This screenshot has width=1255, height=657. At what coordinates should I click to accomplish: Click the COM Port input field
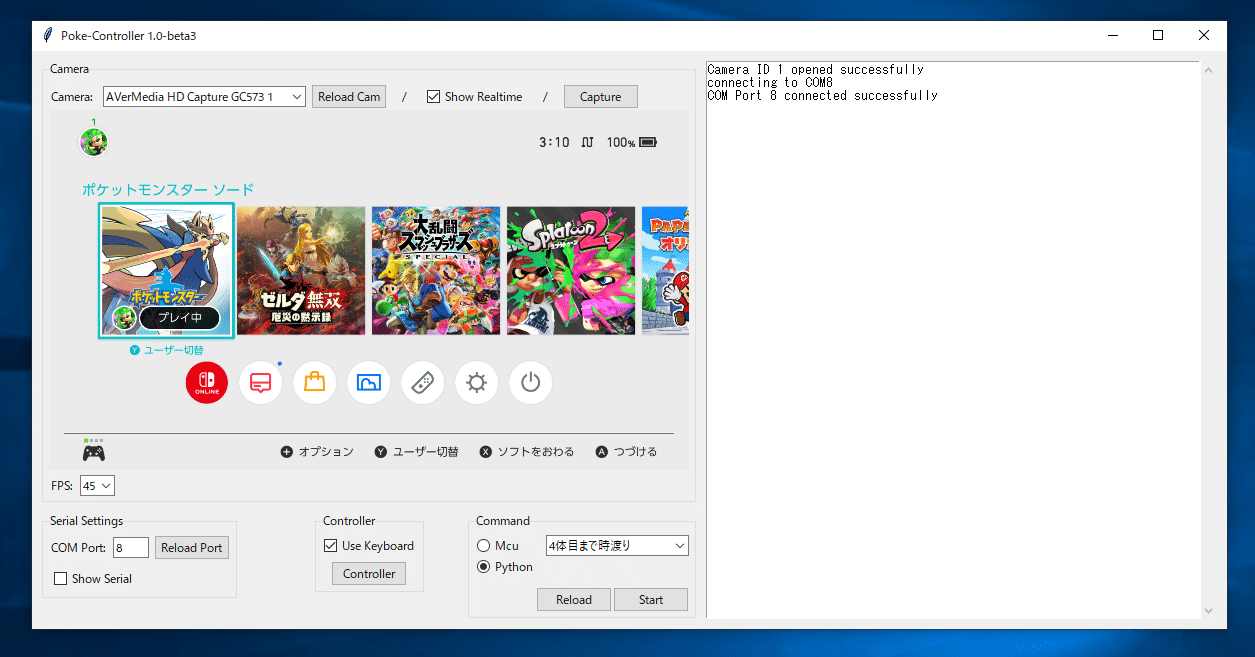[130, 547]
